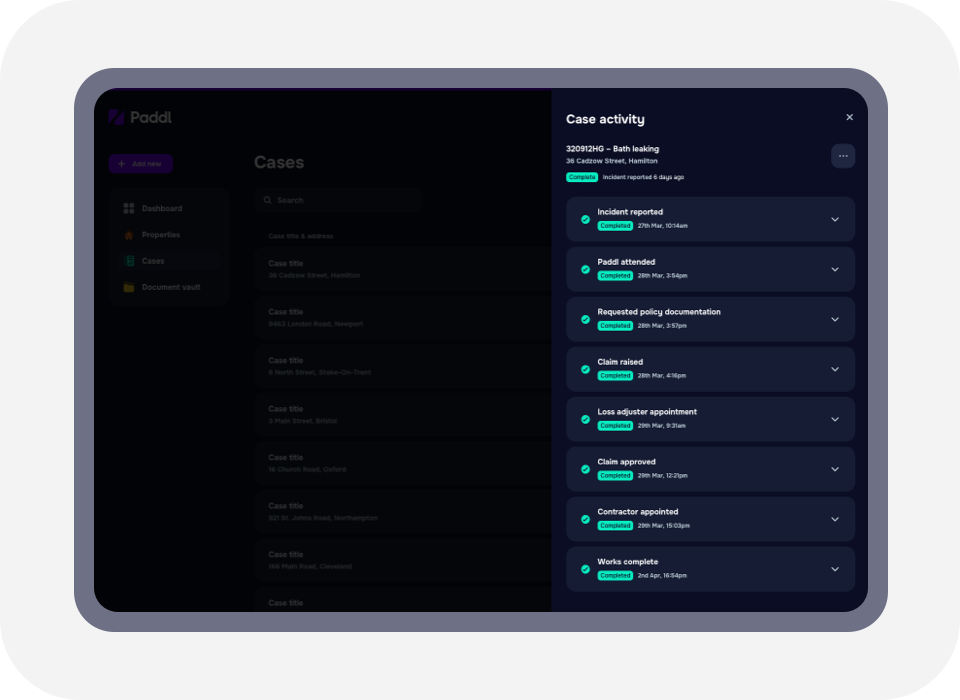Click the Properties house icon
The height and width of the screenshot is (700, 960).
tap(128, 235)
